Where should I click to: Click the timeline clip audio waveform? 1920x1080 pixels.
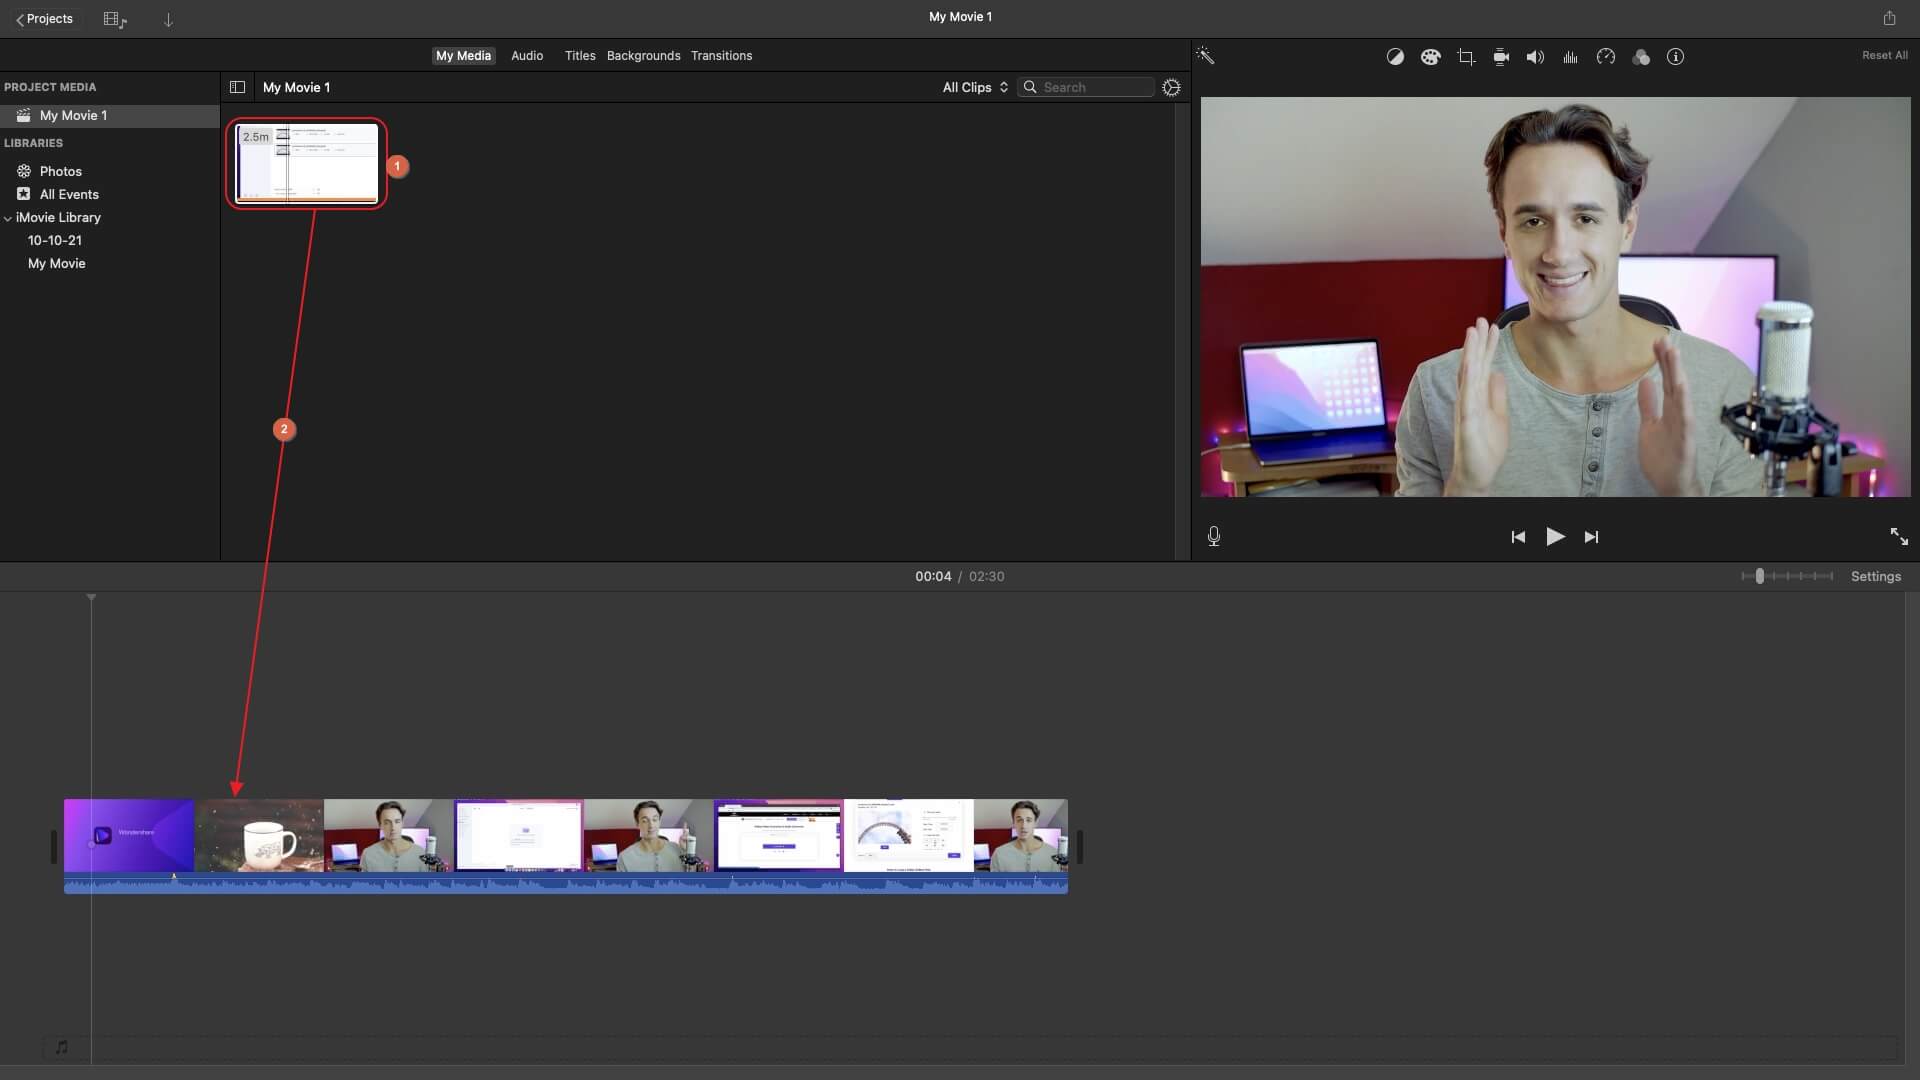(566, 884)
